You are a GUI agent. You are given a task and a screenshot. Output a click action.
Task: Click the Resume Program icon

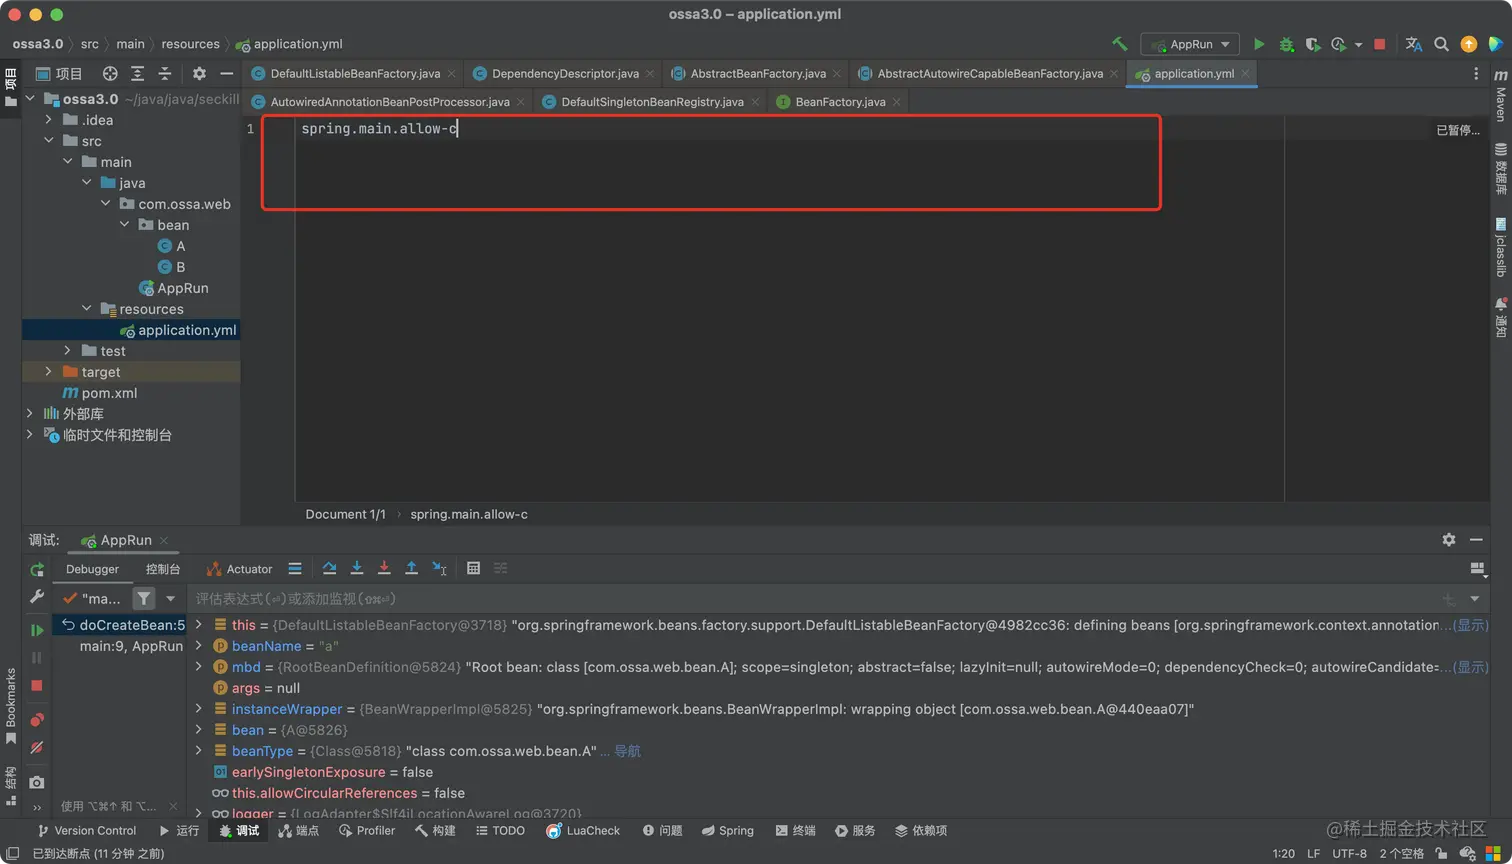point(37,630)
